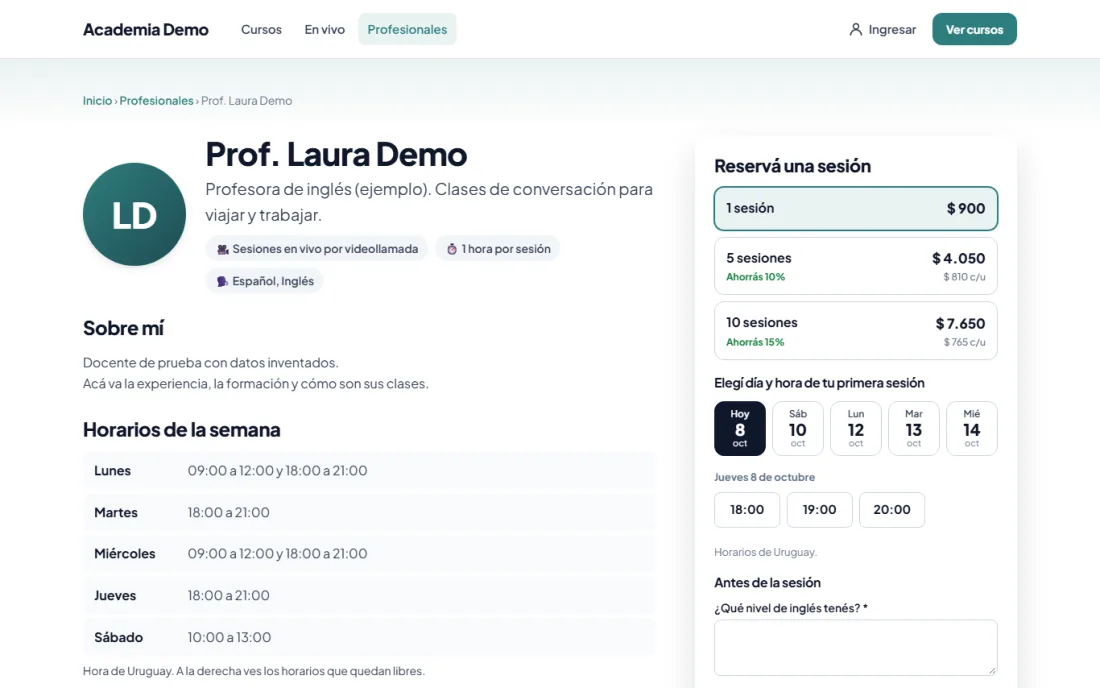Open the En vivo menu item
Viewport: 1100px width, 688px height.
tap(324, 29)
